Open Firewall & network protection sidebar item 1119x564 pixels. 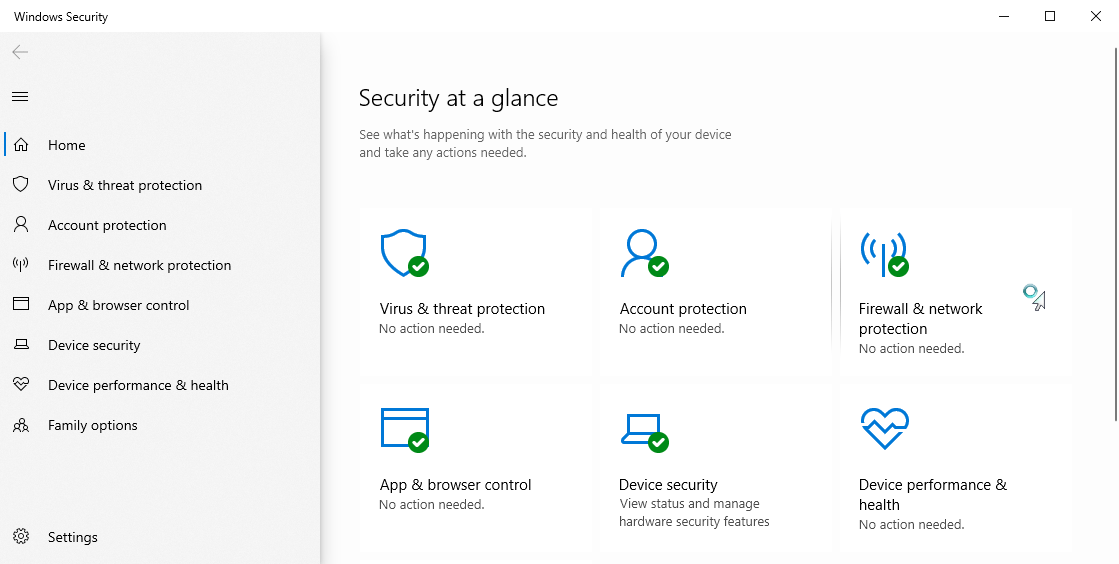pos(160,265)
